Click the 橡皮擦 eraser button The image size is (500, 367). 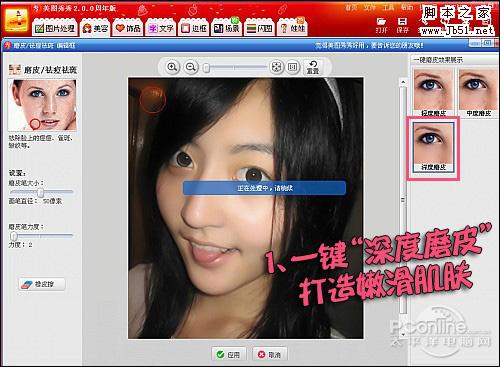[42, 284]
